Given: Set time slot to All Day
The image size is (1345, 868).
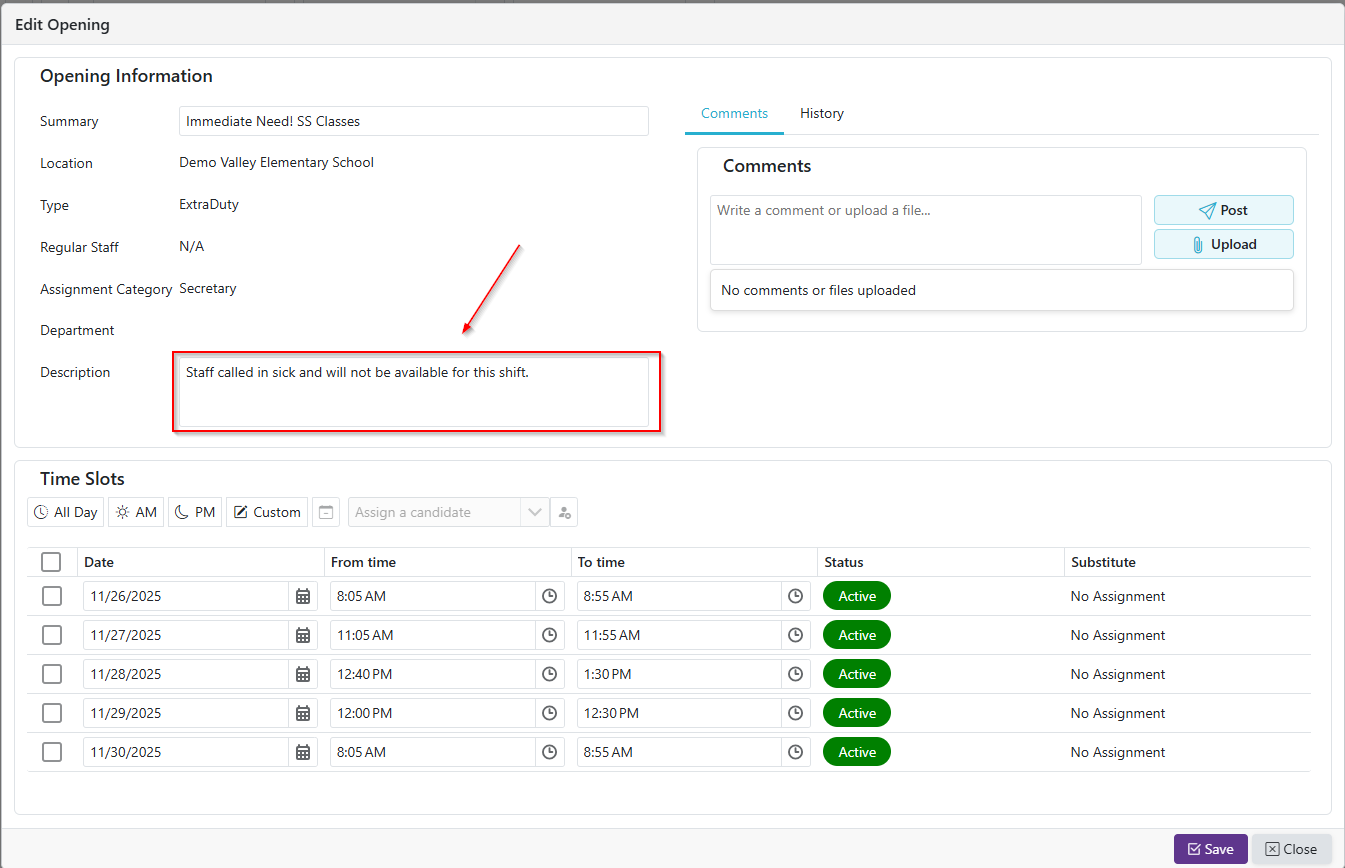Looking at the screenshot, I should (66, 512).
